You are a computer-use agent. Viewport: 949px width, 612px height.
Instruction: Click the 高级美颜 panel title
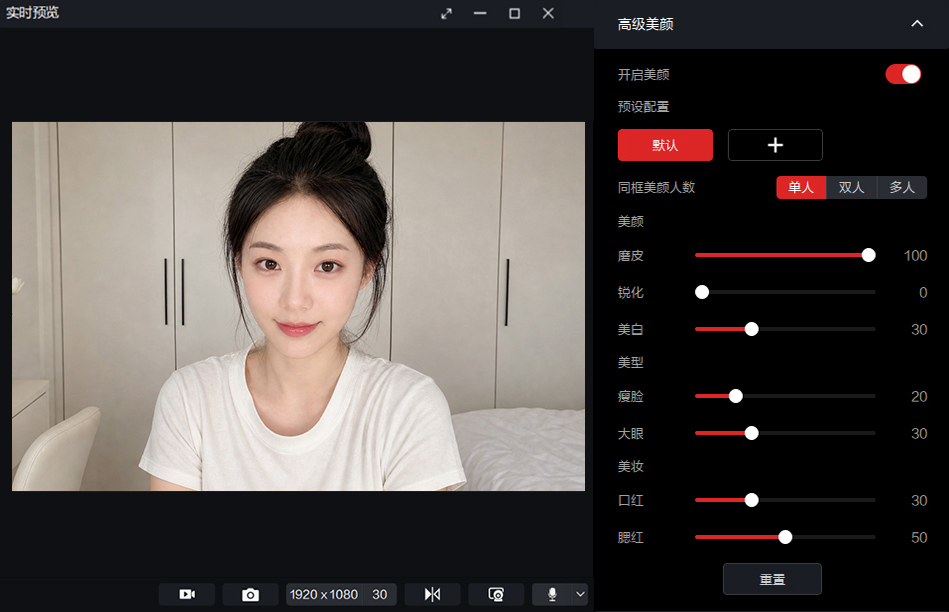click(645, 24)
